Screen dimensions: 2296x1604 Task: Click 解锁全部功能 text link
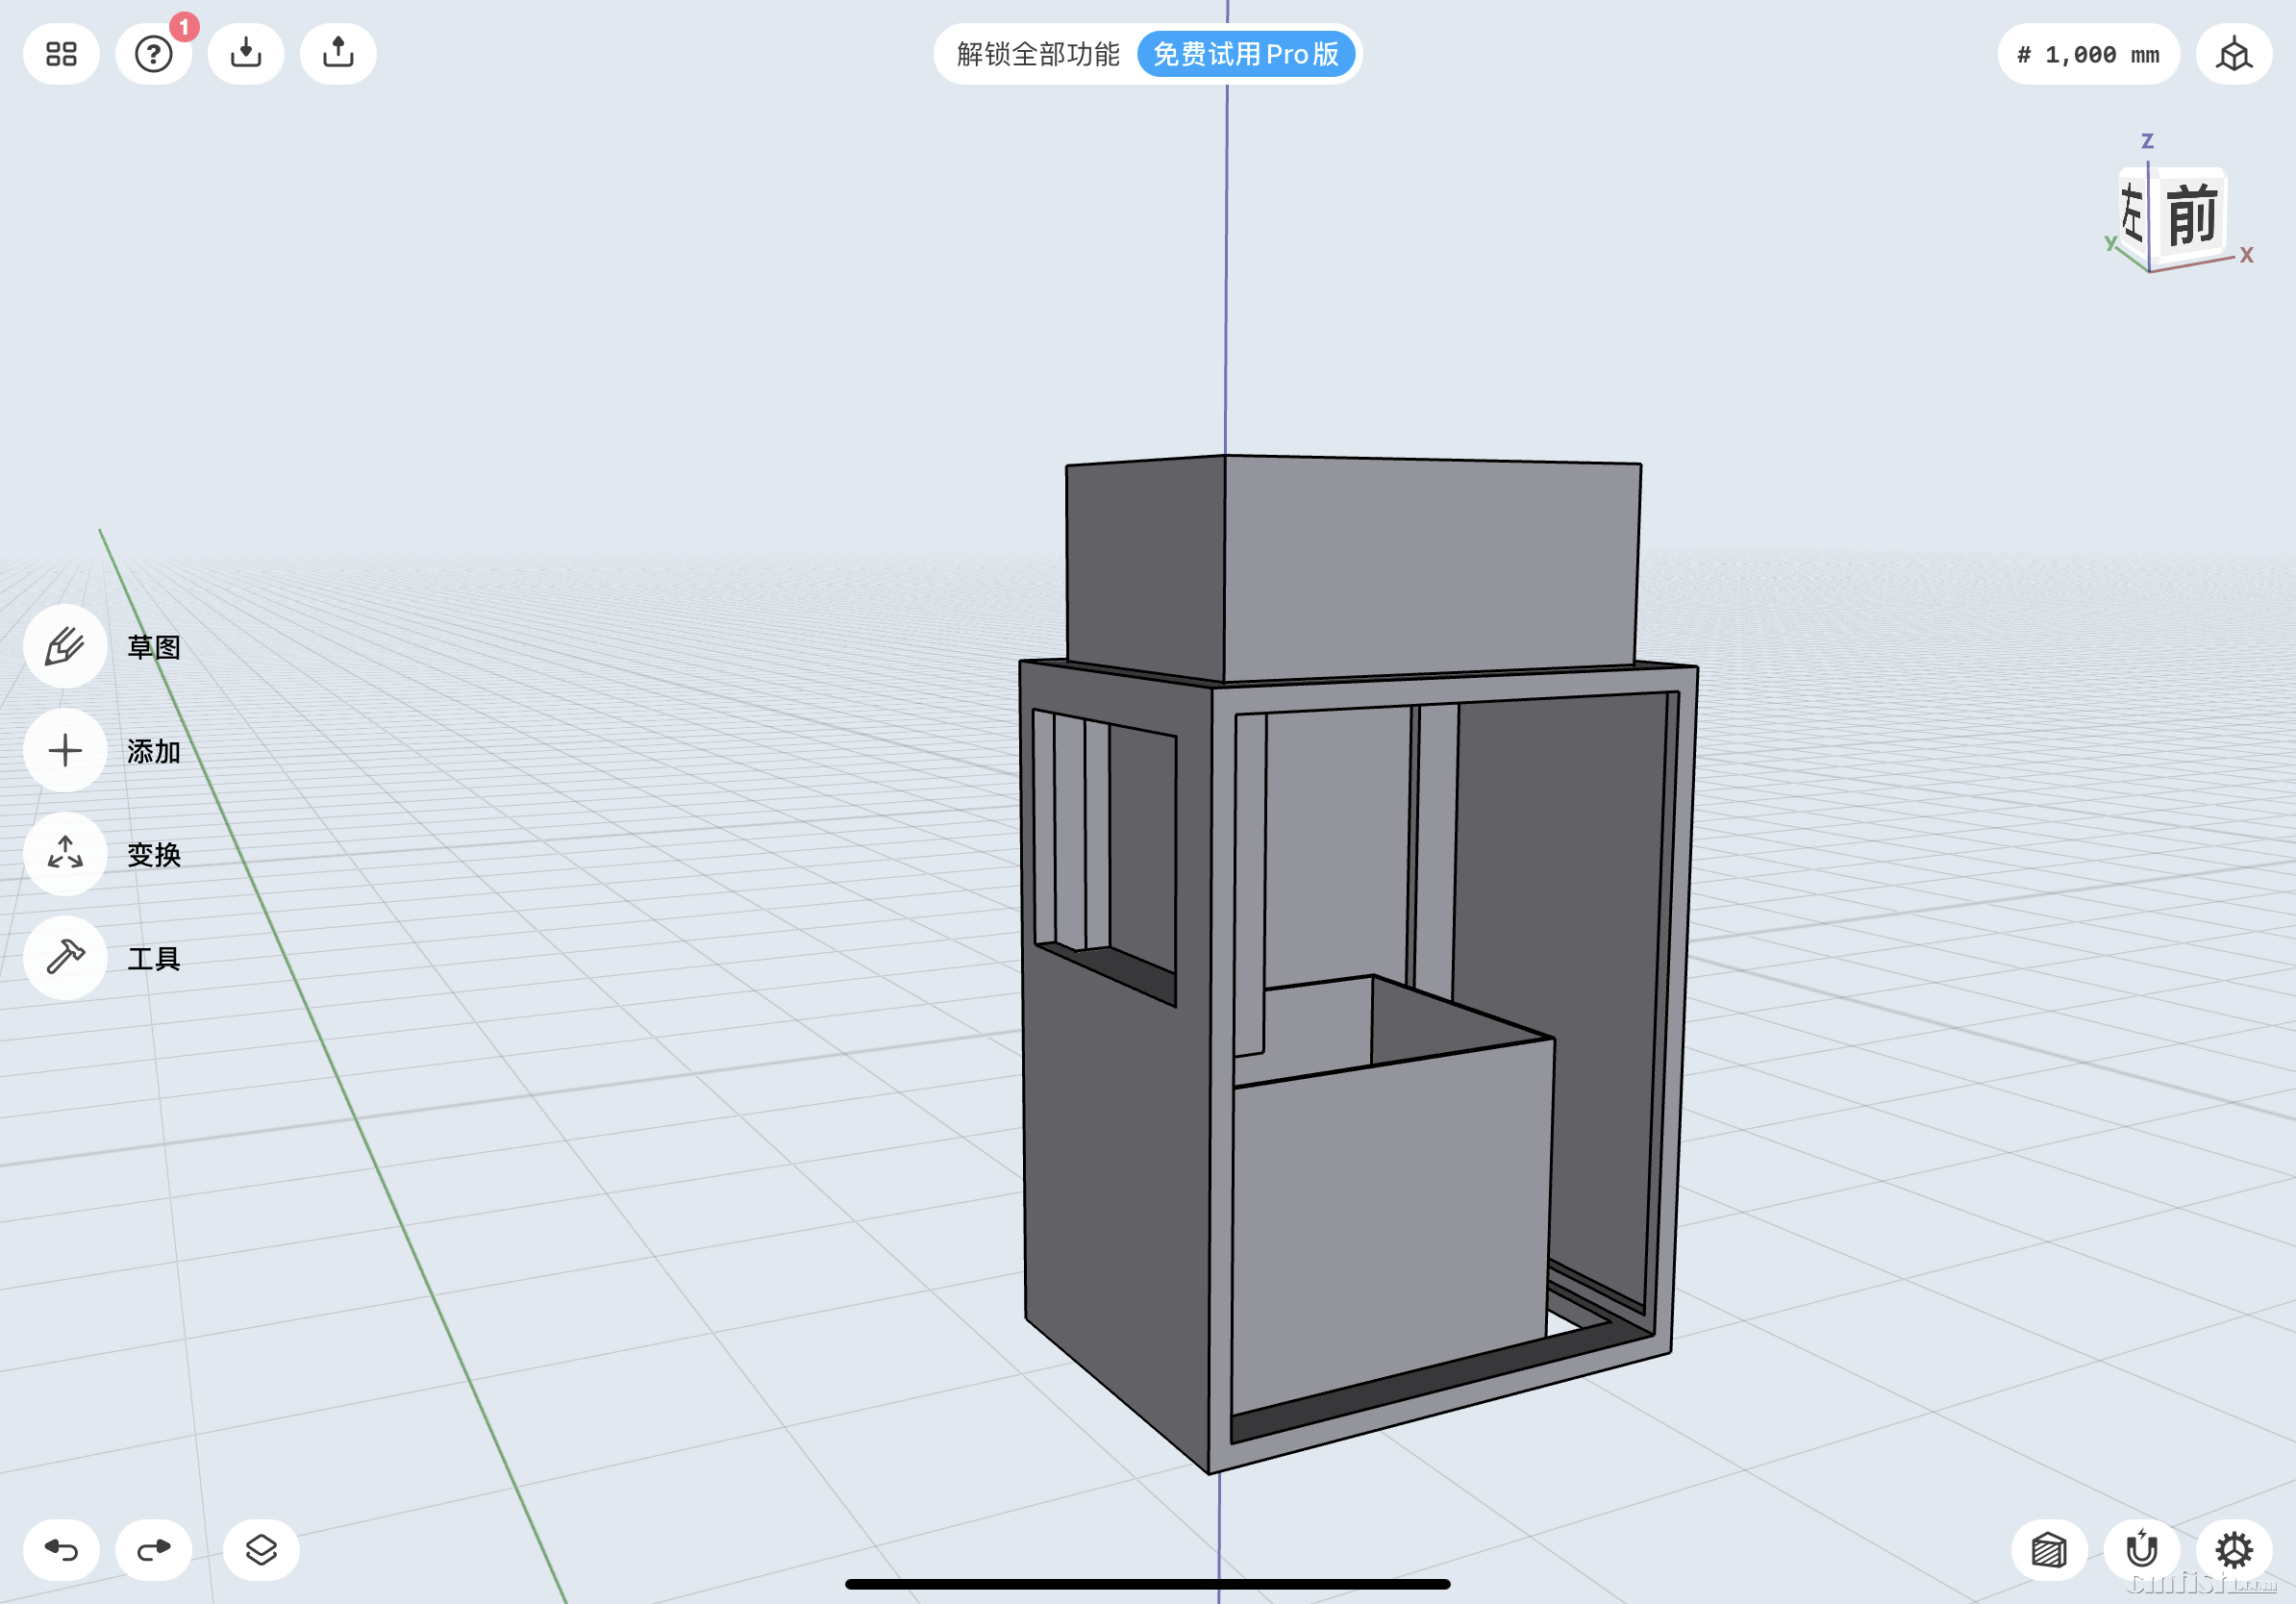(x=1037, y=54)
